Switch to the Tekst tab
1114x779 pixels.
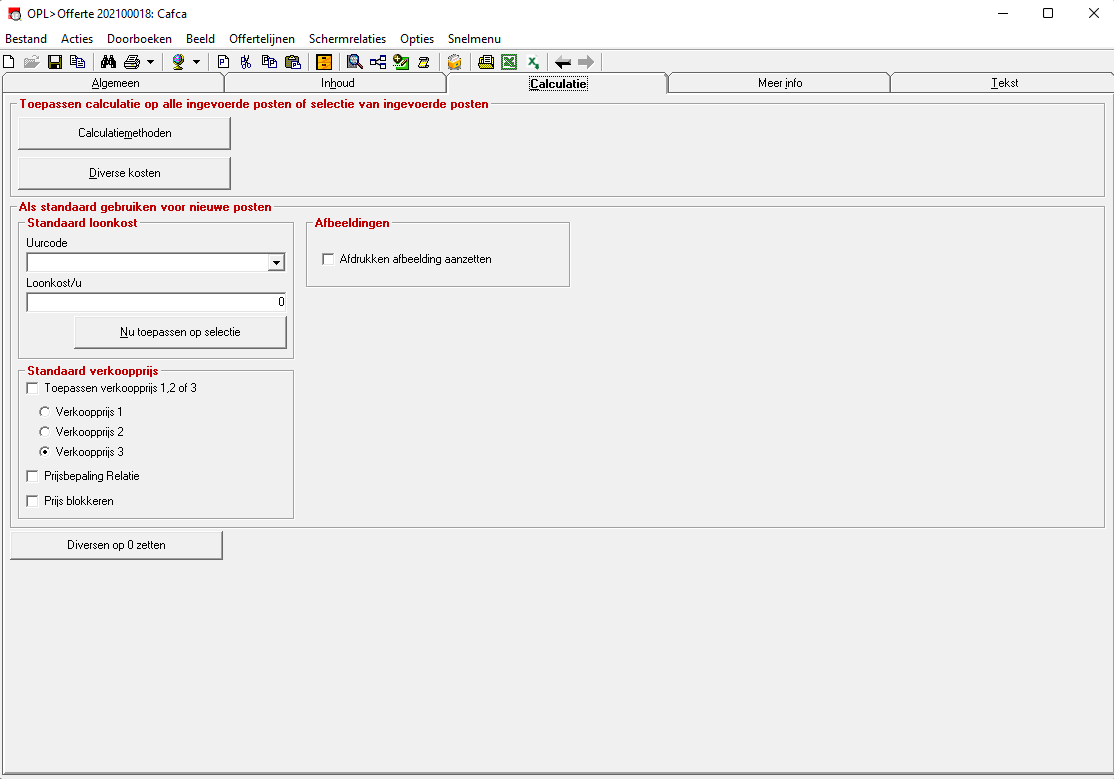[1003, 83]
